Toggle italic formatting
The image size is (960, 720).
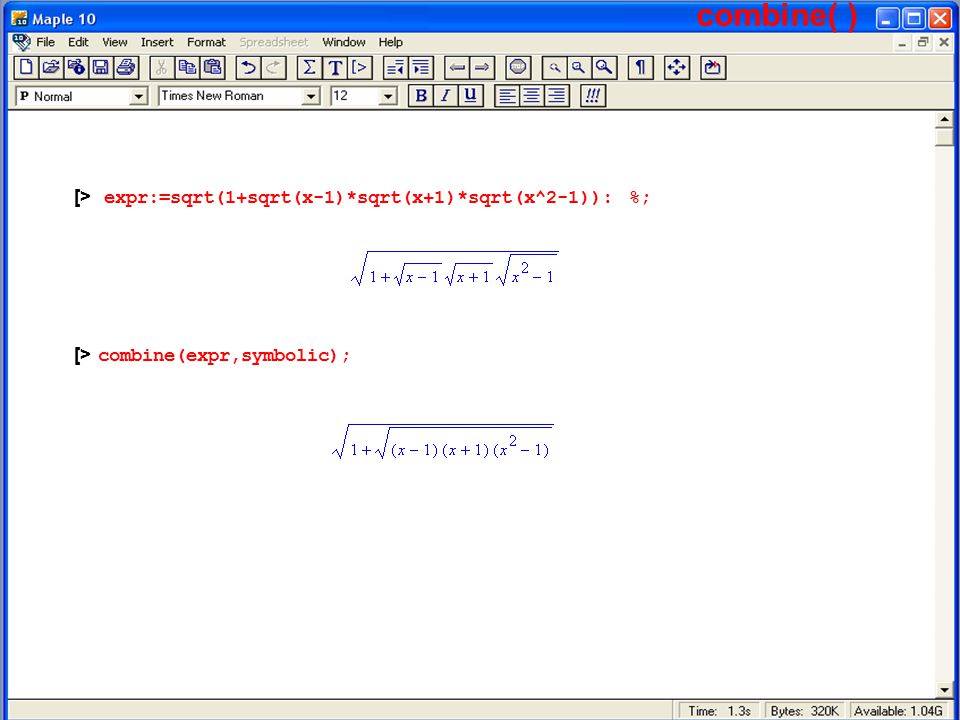coord(445,96)
